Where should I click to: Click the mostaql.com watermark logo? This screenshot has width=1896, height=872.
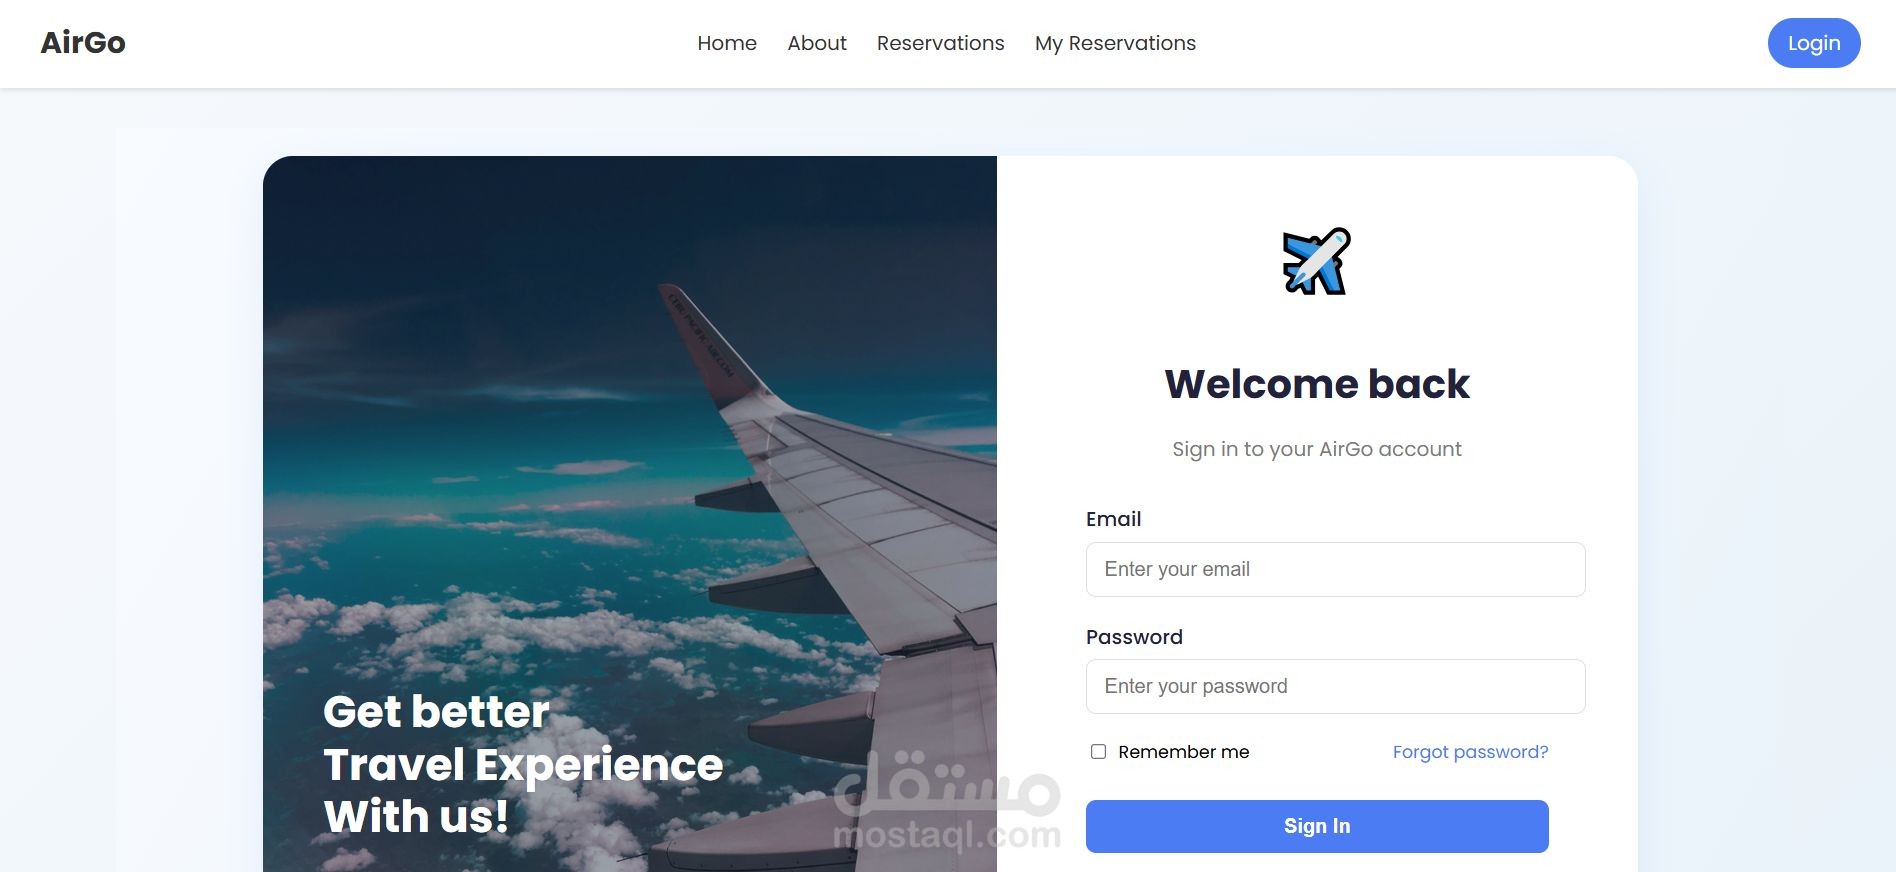947,800
